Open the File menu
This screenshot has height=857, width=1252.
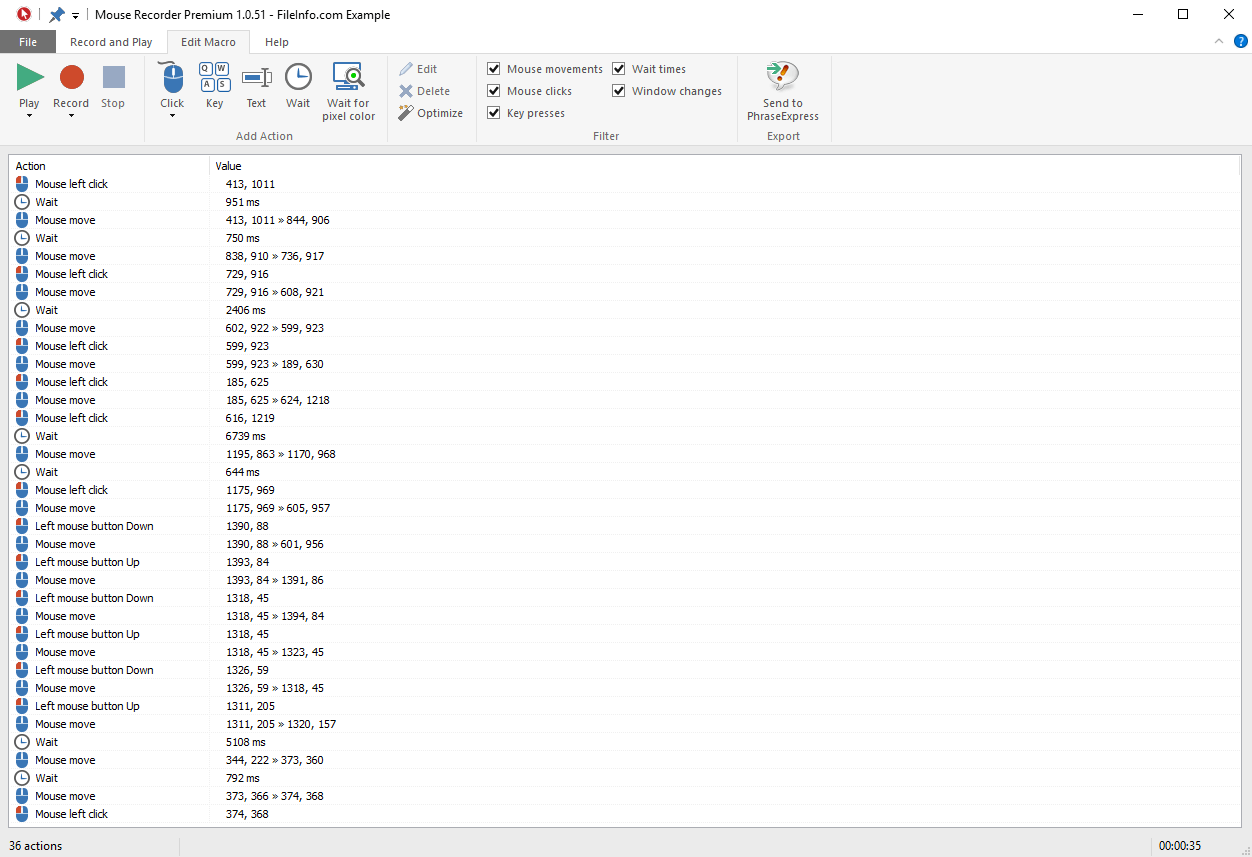coord(28,42)
